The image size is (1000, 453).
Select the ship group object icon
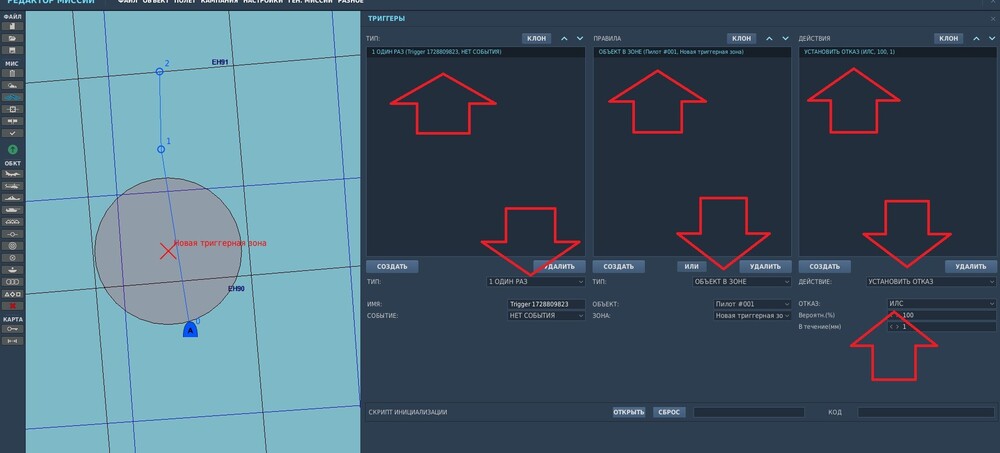(x=13, y=198)
